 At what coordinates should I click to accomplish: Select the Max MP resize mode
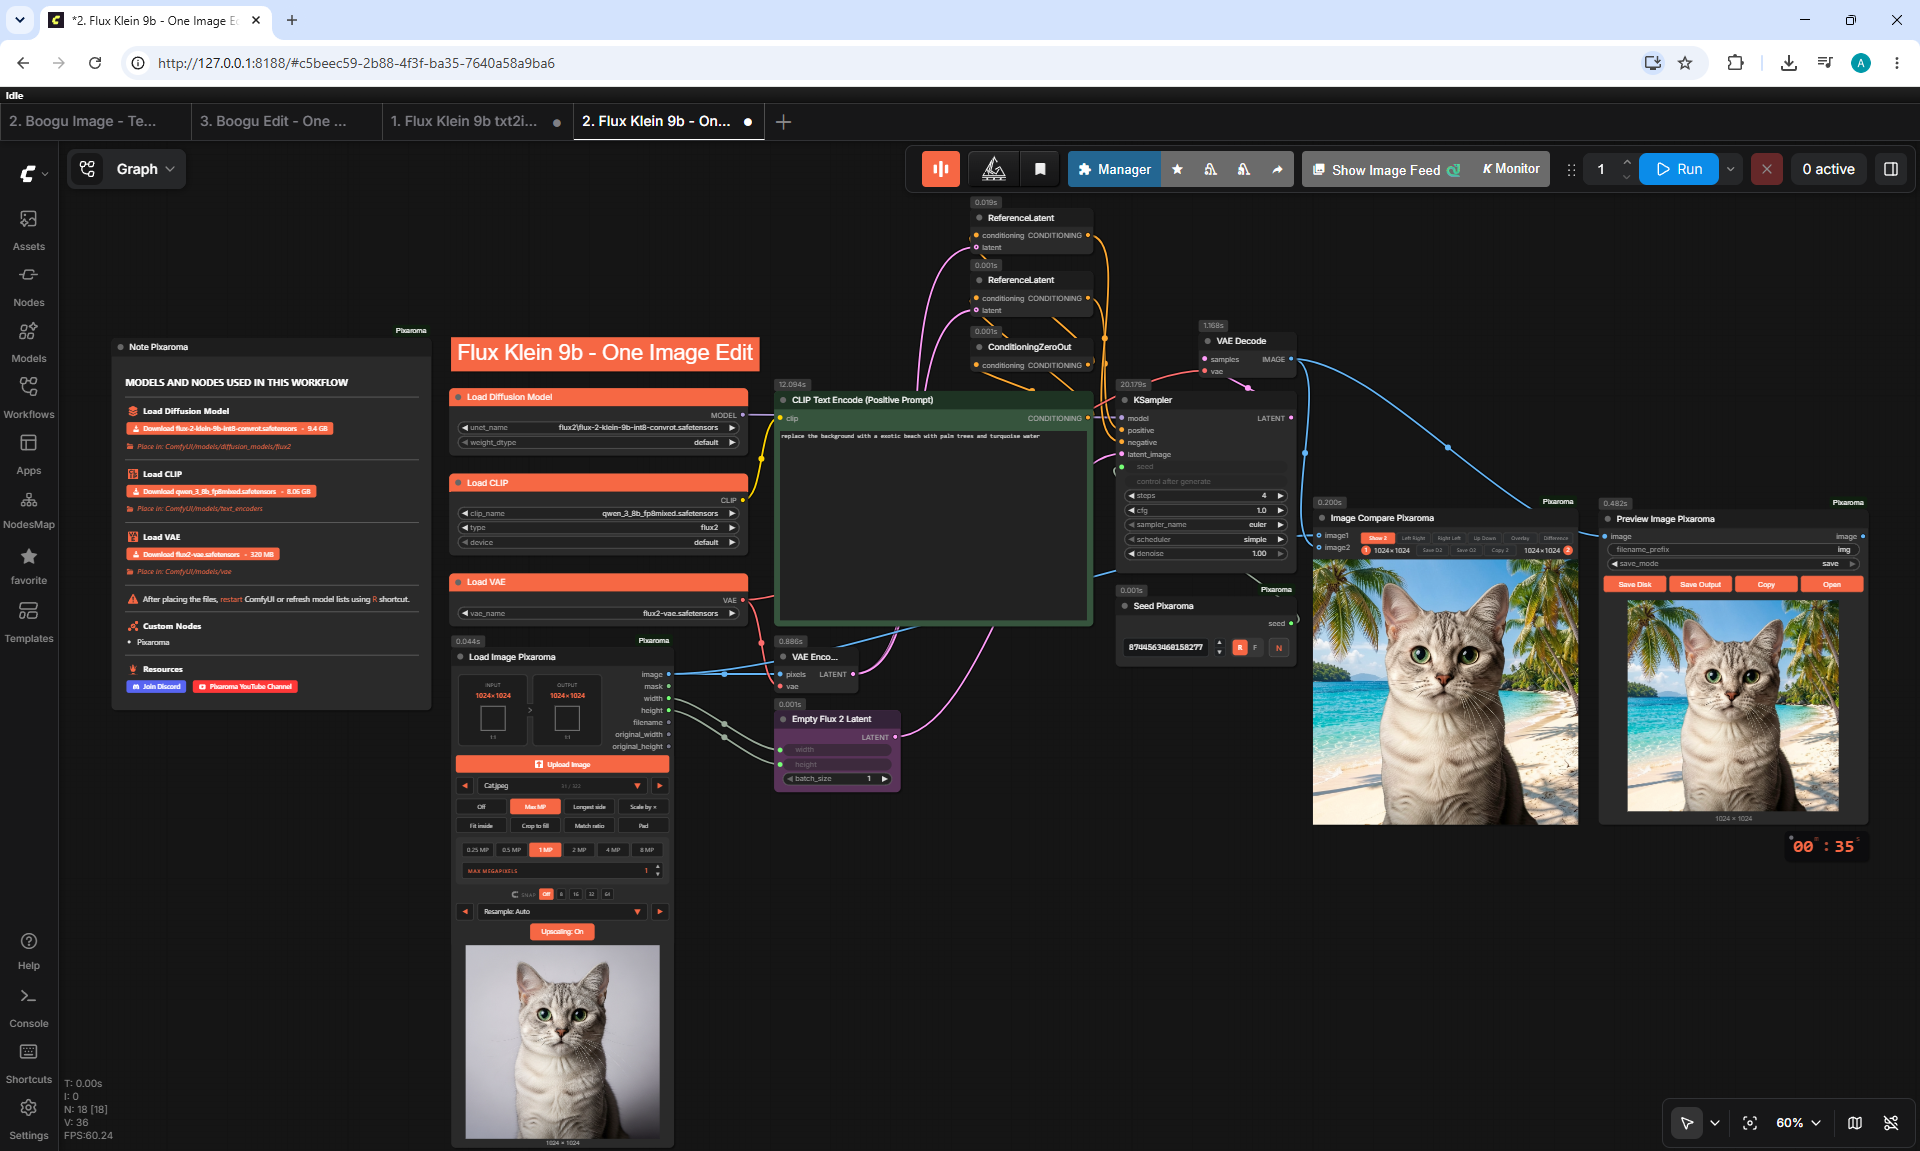[535, 807]
